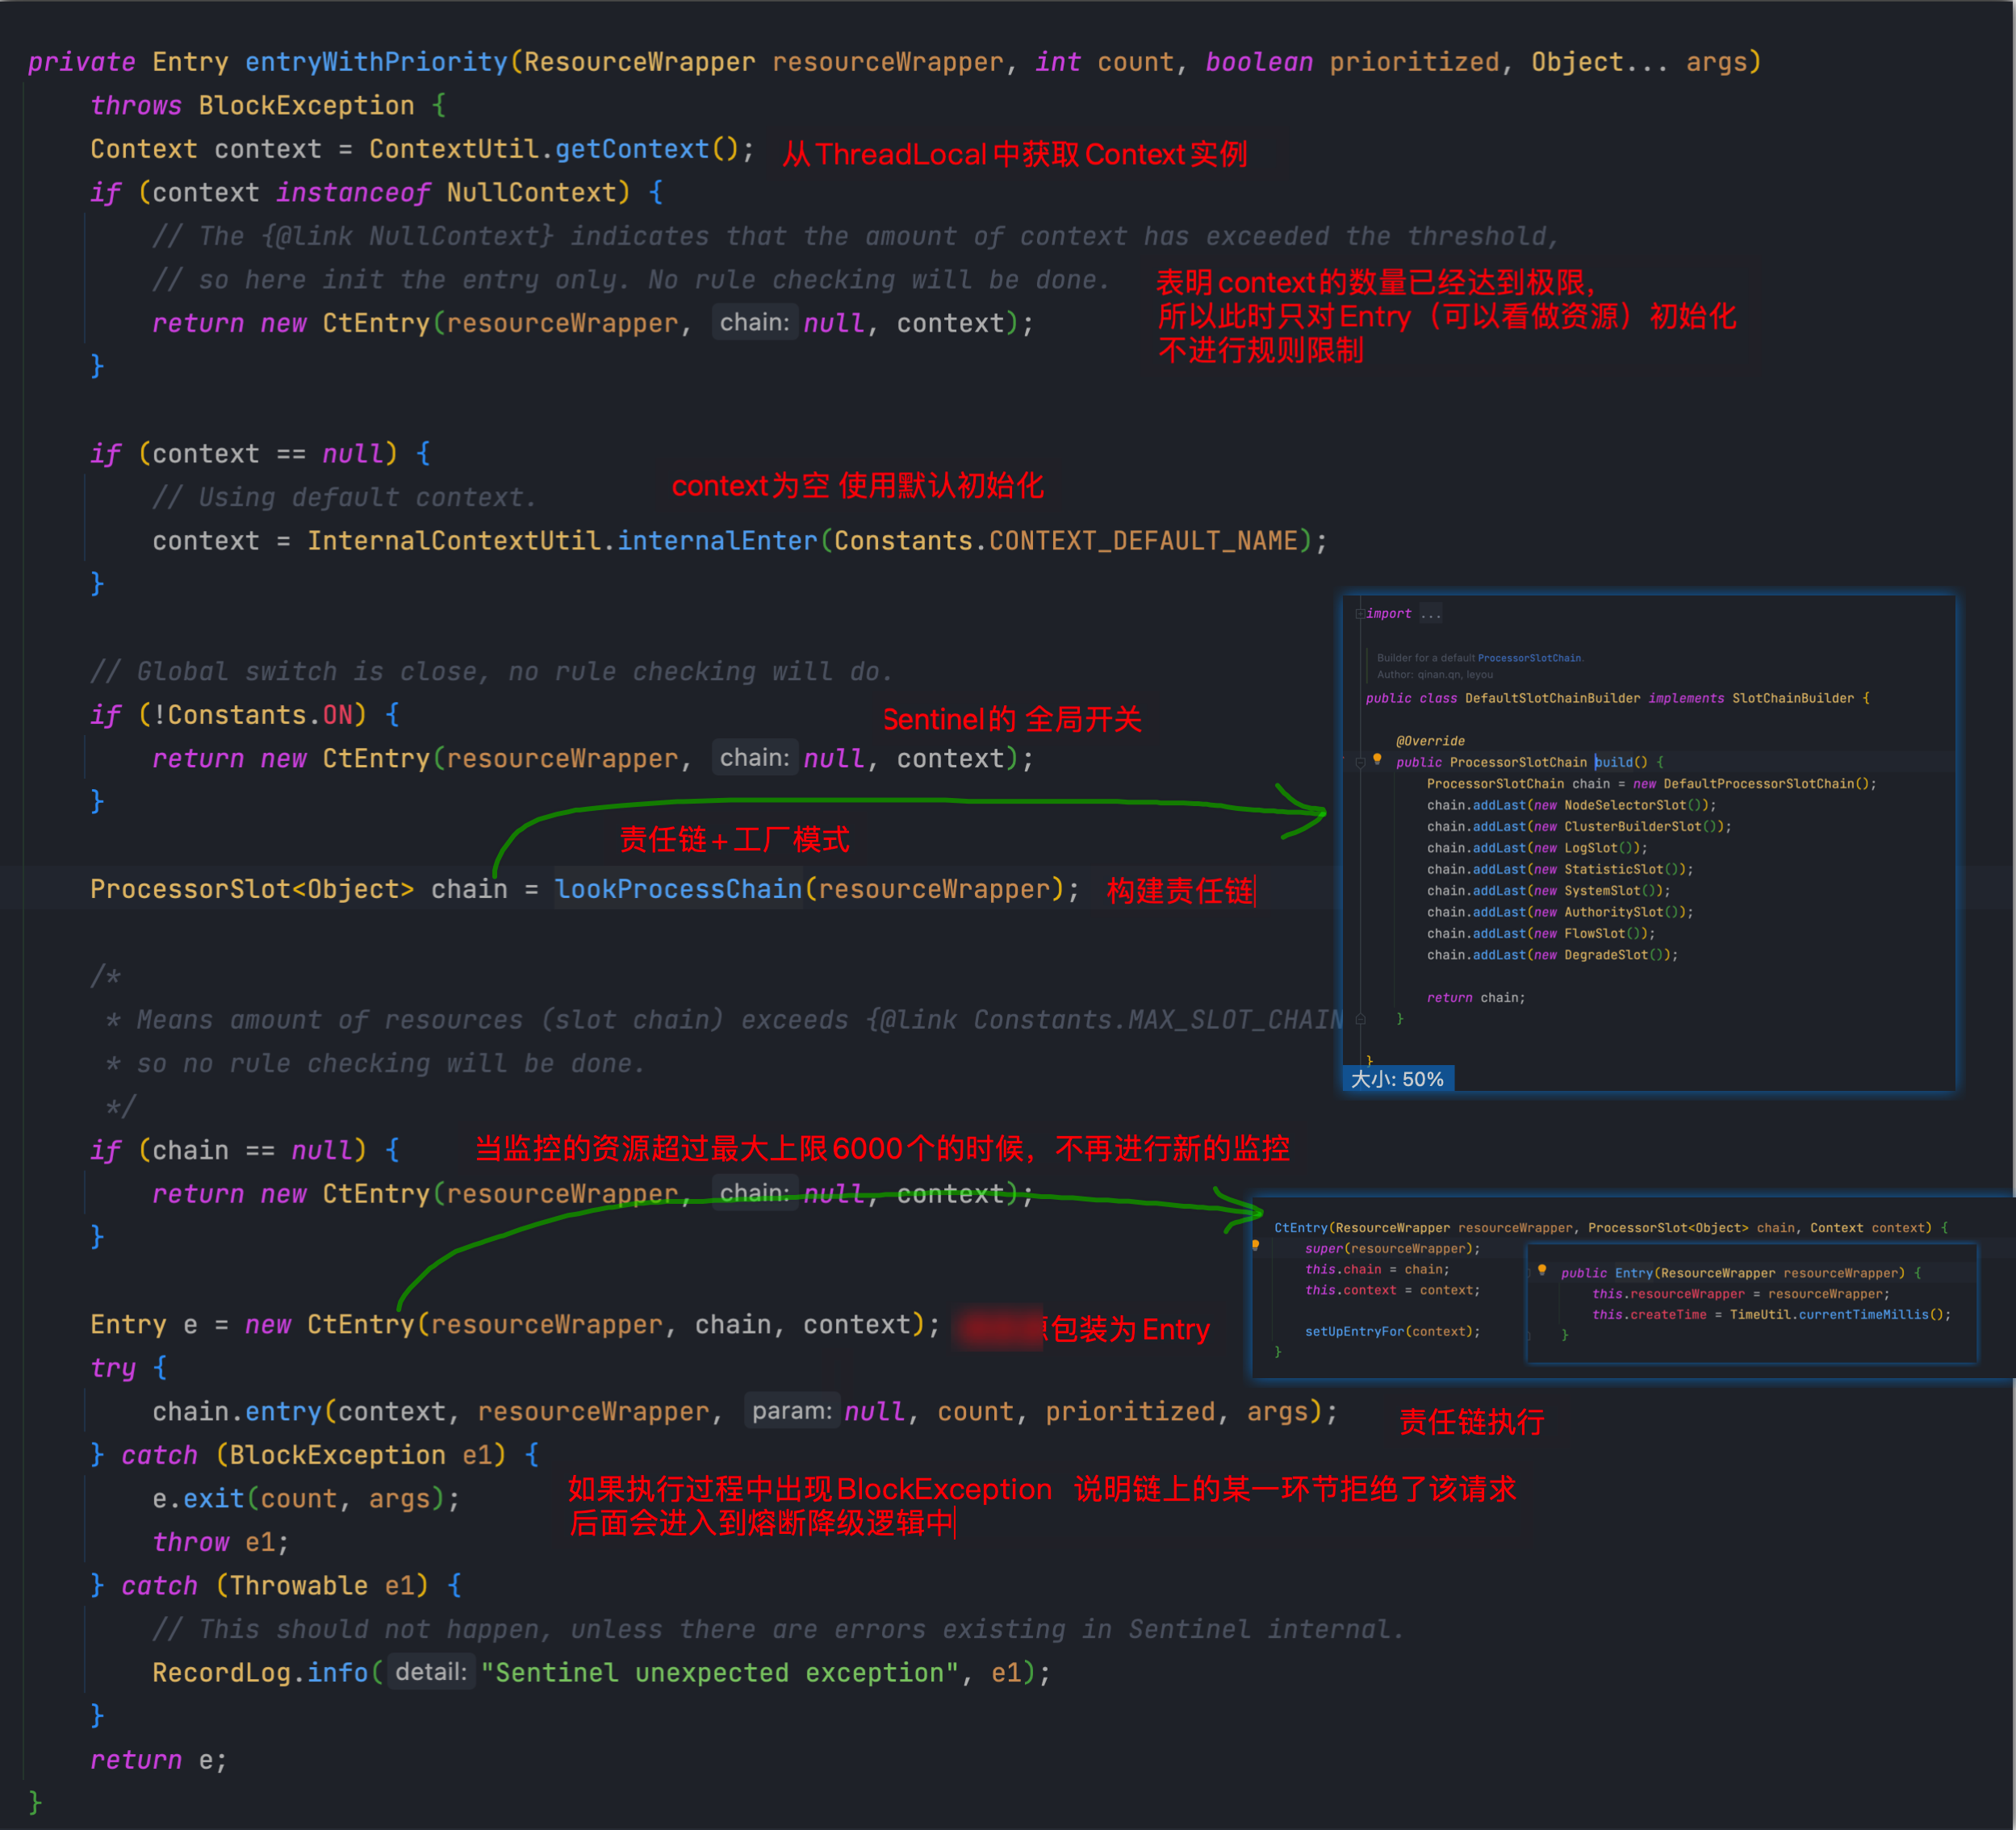Click the lightbulb beside the build() method
Viewport: 2016px width, 1830px height.
[1377, 759]
